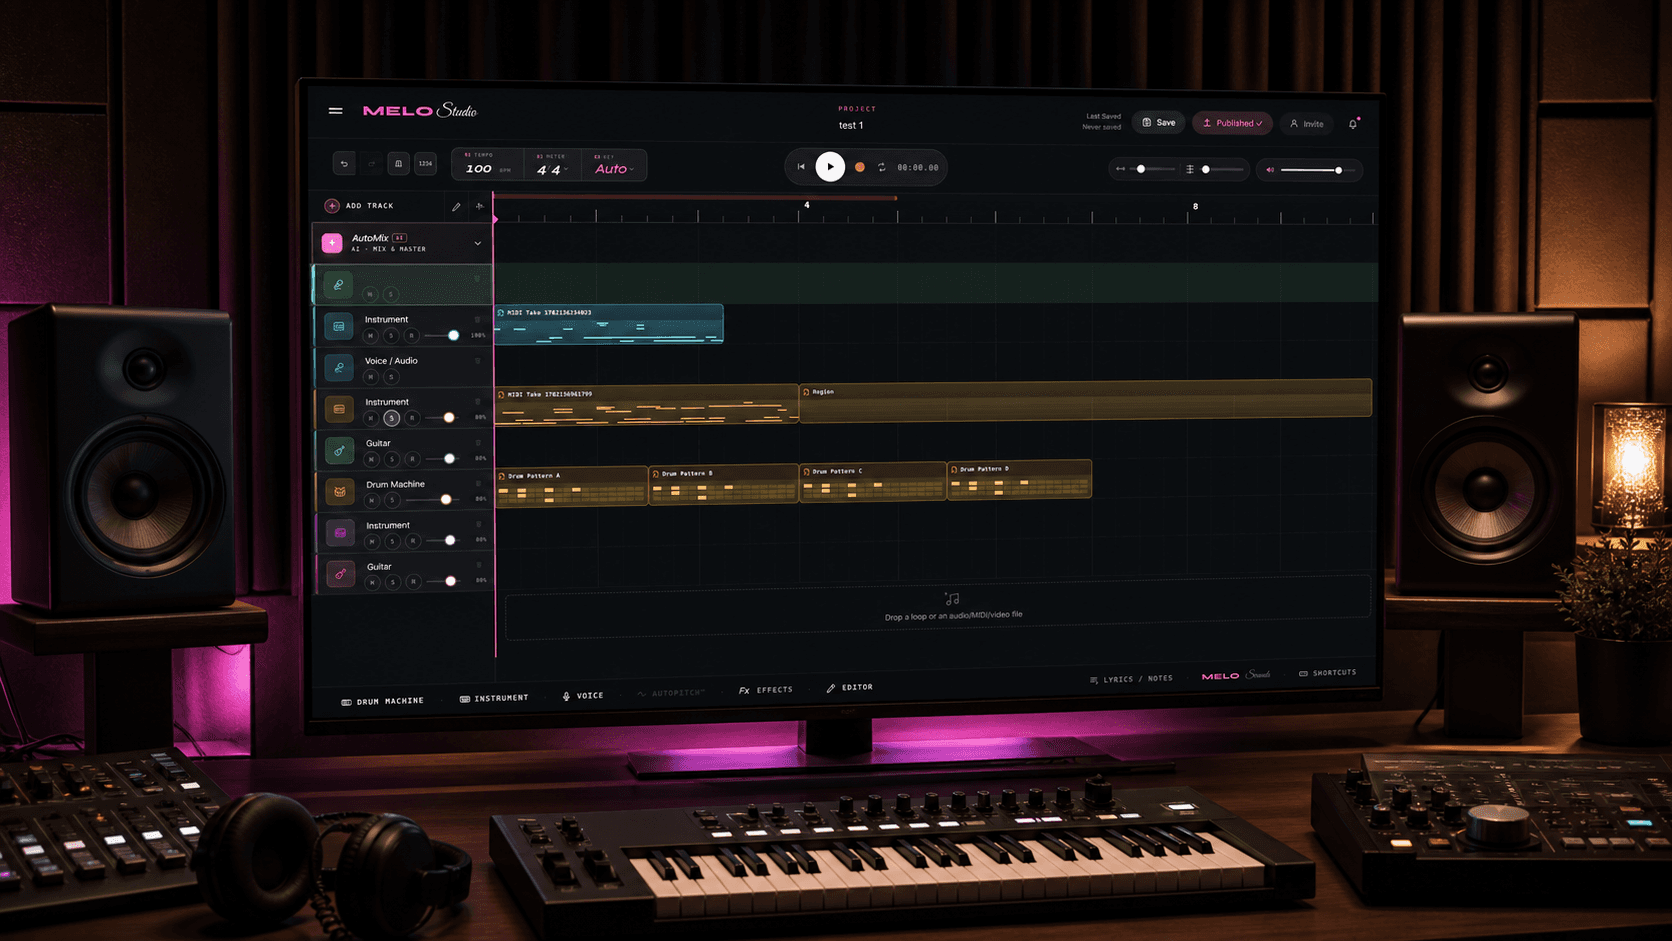Toggle the metronome icon button
This screenshot has height=941, width=1672.
click(x=398, y=163)
